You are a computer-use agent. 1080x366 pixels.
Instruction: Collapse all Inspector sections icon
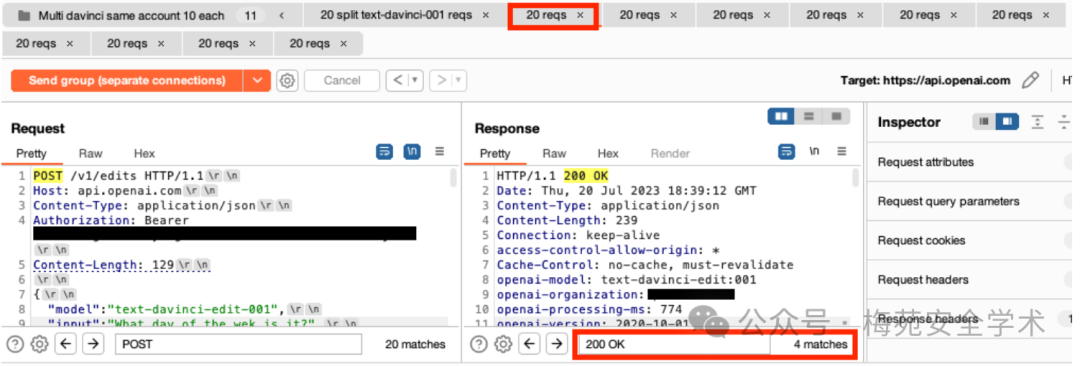pos(1064,122)
